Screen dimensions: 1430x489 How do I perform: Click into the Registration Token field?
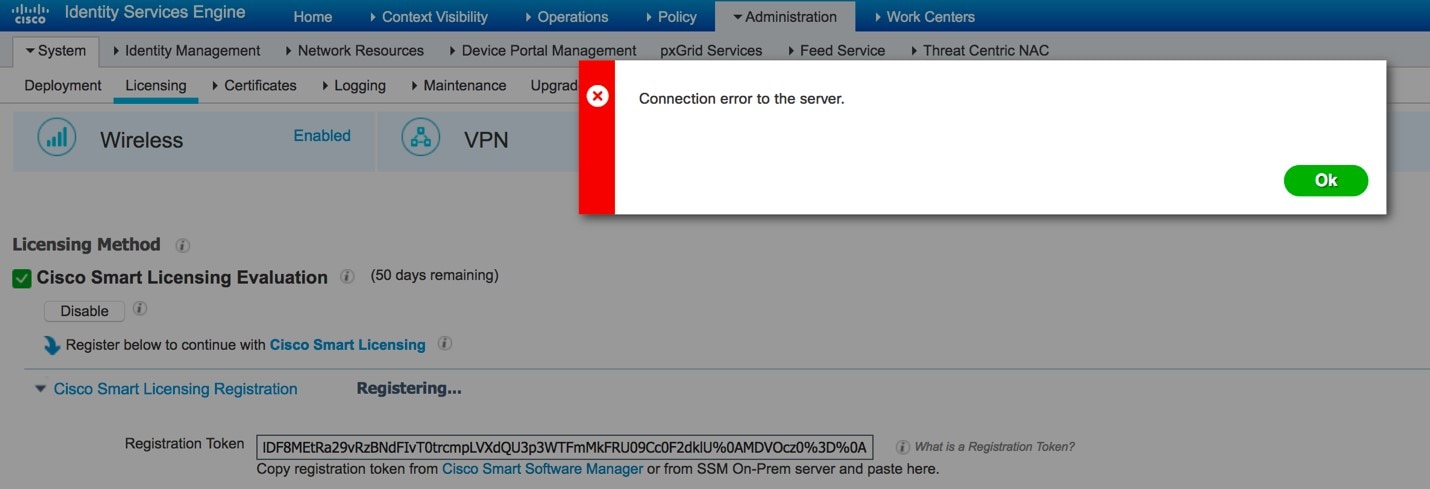[x=565, y=446]
